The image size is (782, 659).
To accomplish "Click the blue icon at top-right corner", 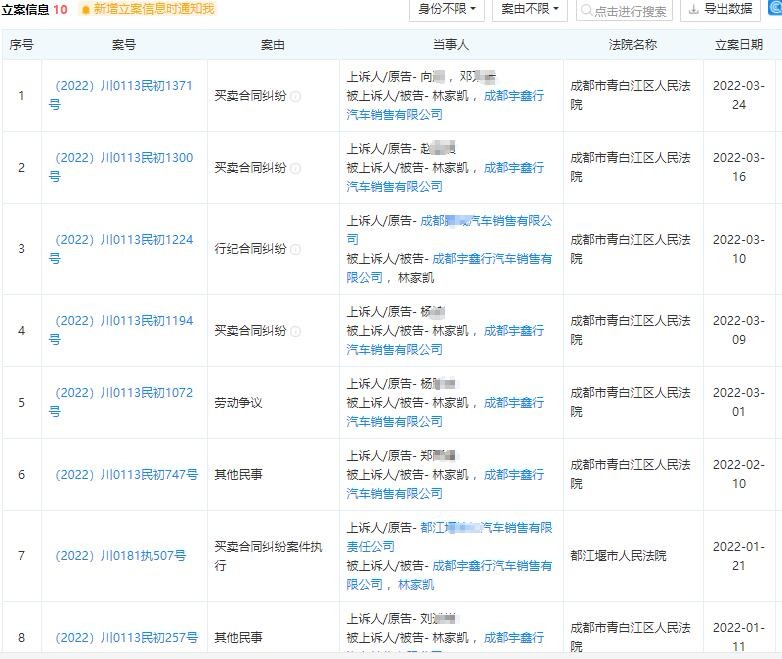I will pyautogui.click(x=774, y=8).
